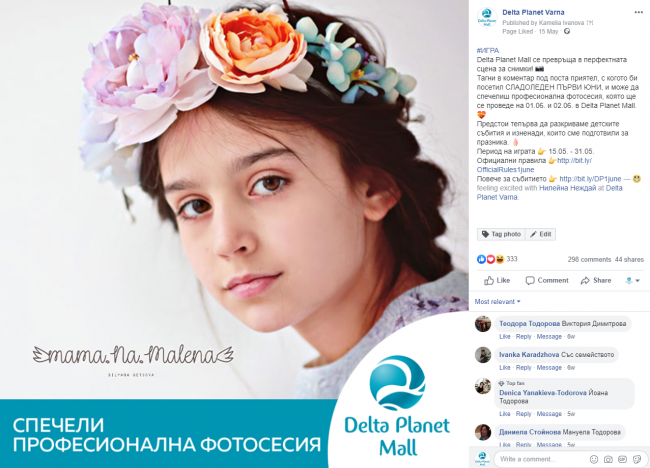Click the Tag photo button
This screenshot has height=468, width=650.
[x=501, y=234]
